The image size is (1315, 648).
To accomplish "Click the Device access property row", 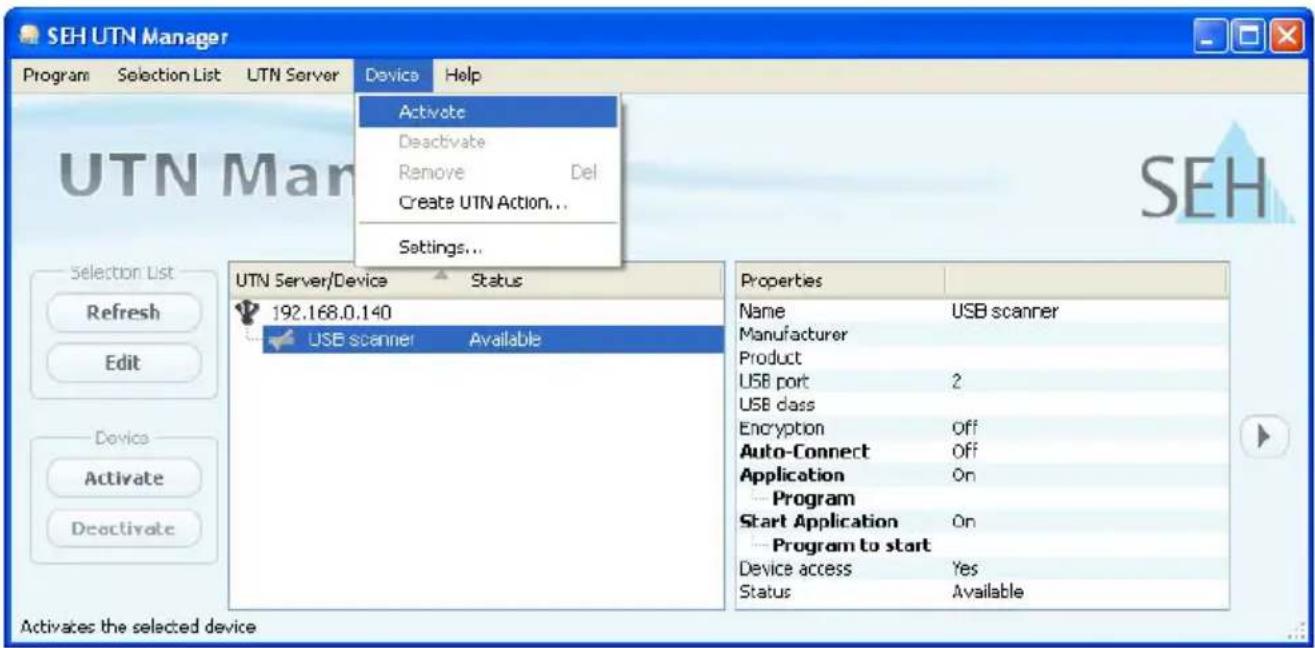I will [980, 568].
